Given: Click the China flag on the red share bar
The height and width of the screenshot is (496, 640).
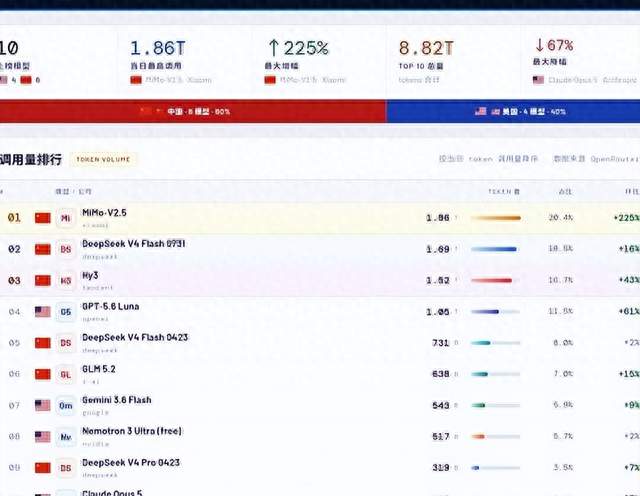Looking at the screenshot, I should [x=145, y=111].
